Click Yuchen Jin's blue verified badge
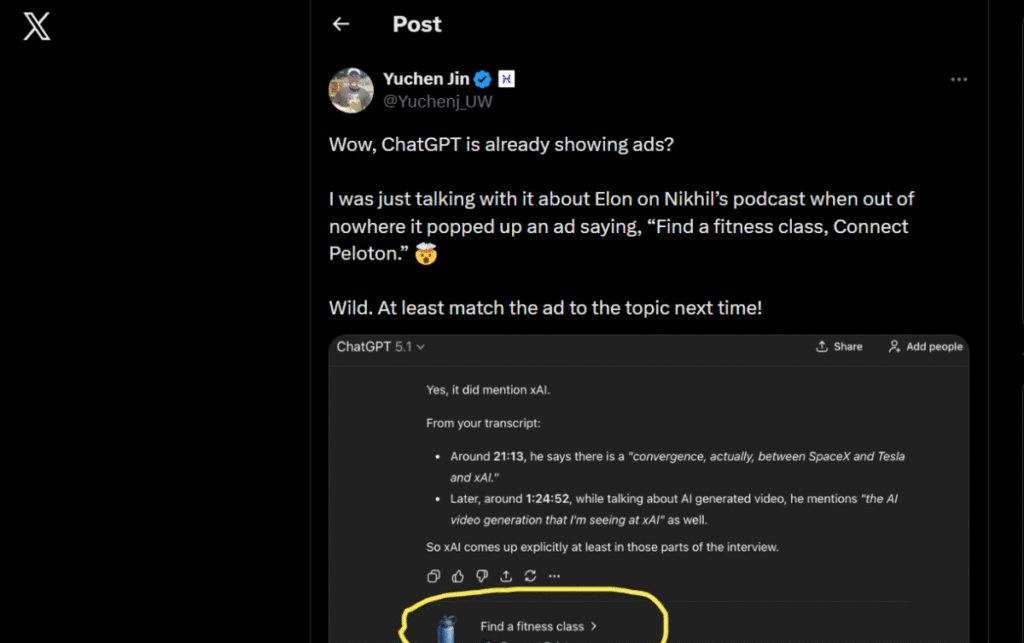 pyautogui.click(x=482, y=78)
